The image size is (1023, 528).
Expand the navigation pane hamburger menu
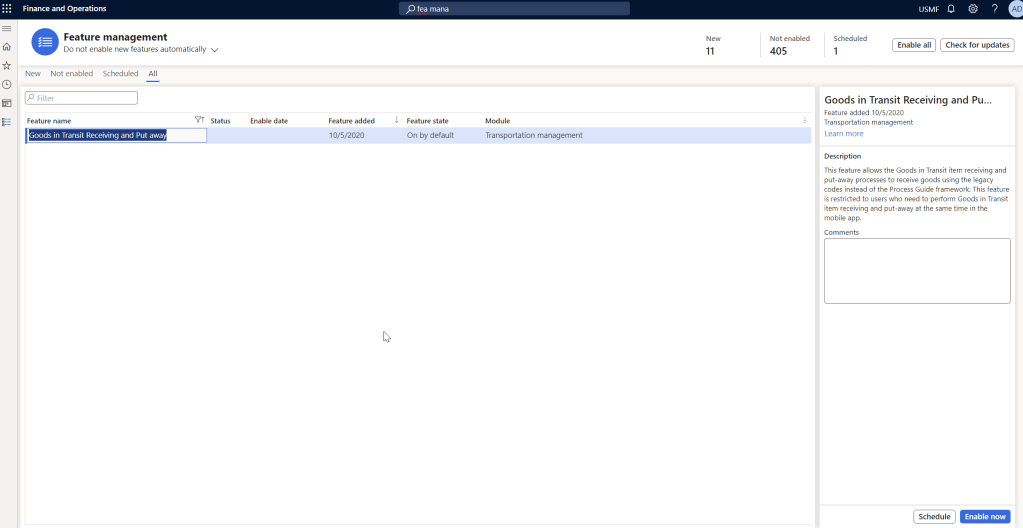pos(7,28)
